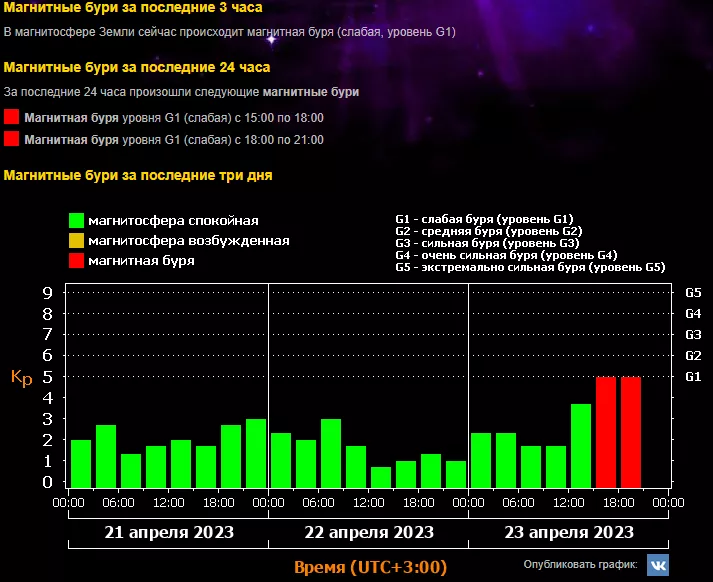
Task: Click the 'Опубликовать график:' text
Action: pos(580,565)
